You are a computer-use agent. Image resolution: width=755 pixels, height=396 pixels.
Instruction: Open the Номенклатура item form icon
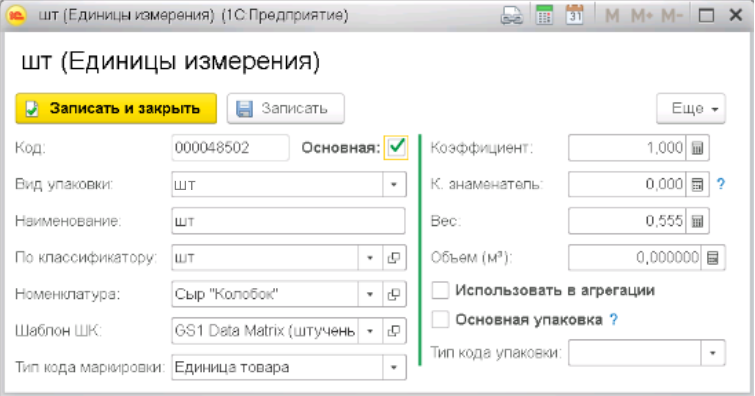(x=394, y=294)
